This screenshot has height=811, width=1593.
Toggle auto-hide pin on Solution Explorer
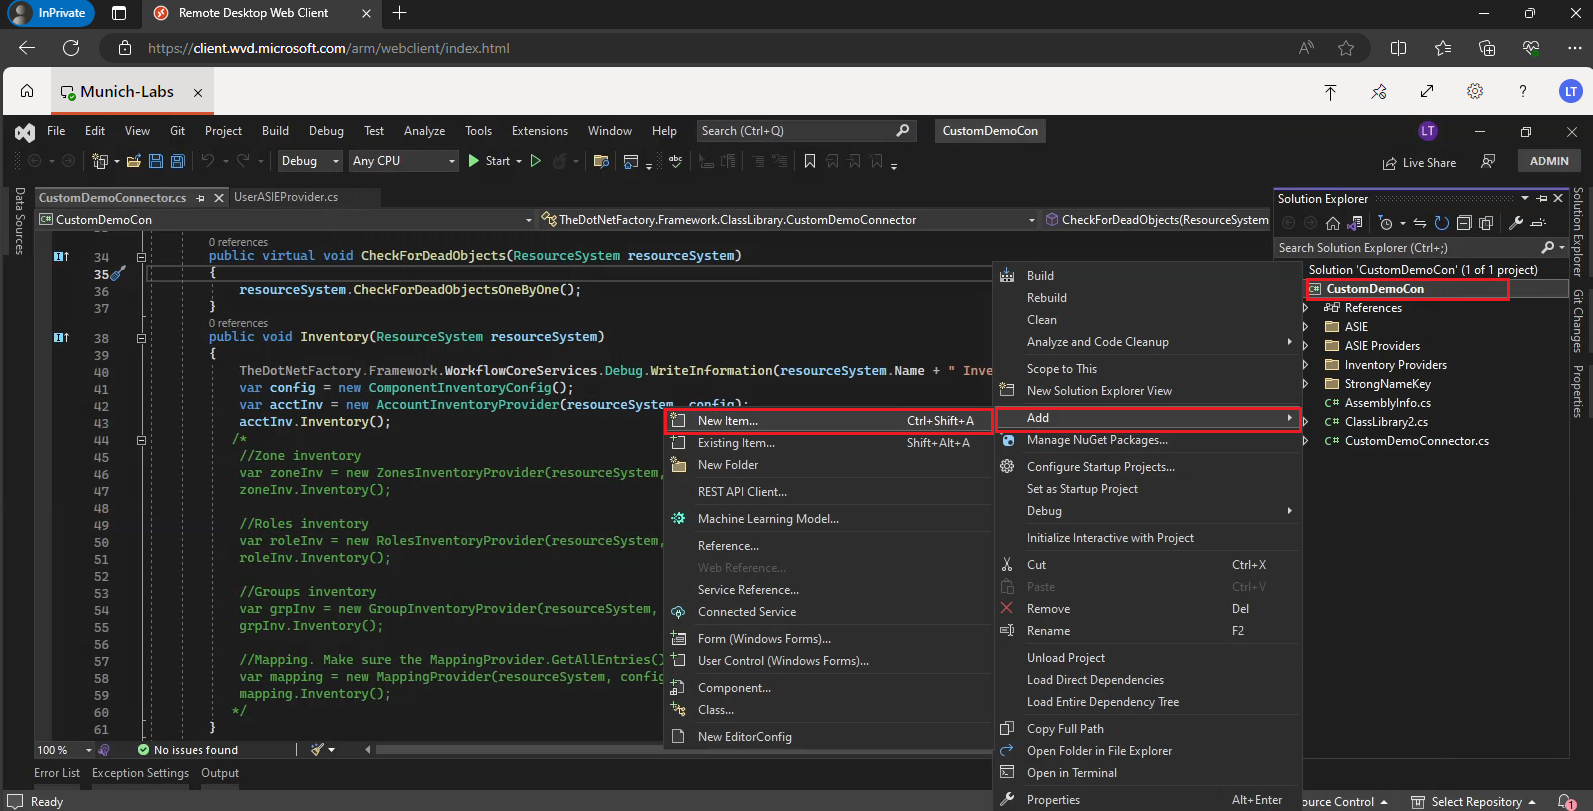click(x=1541, y=198)
